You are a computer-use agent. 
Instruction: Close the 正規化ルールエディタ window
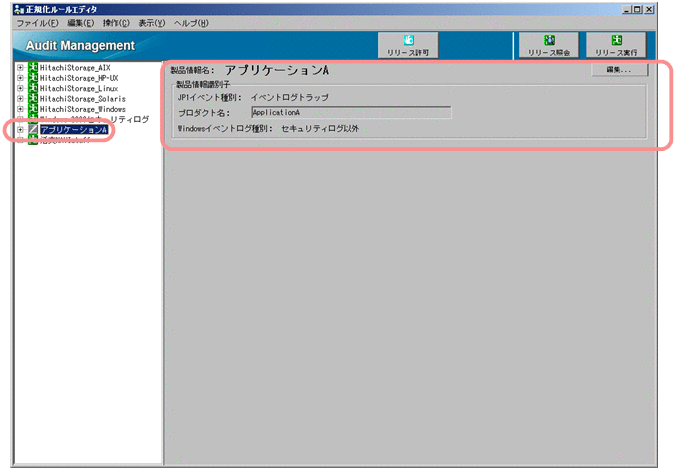point(649,9)
